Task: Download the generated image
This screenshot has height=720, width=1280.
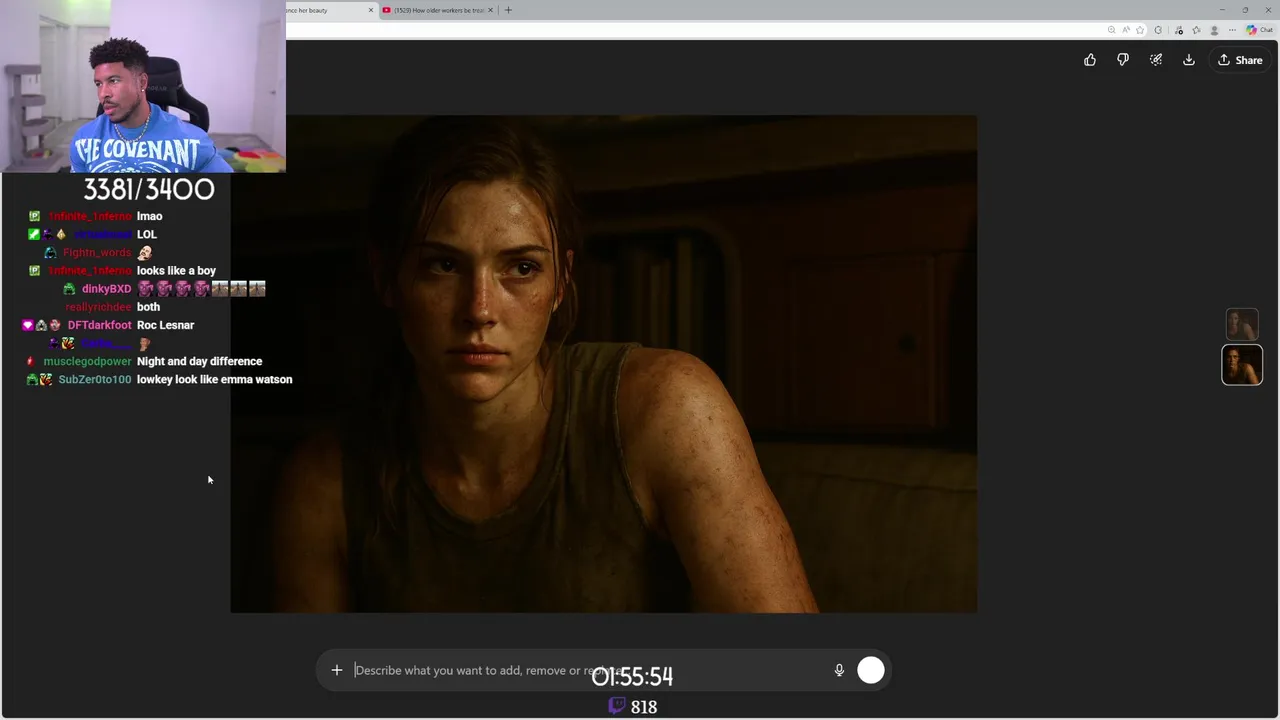Action: point(1189,60)
